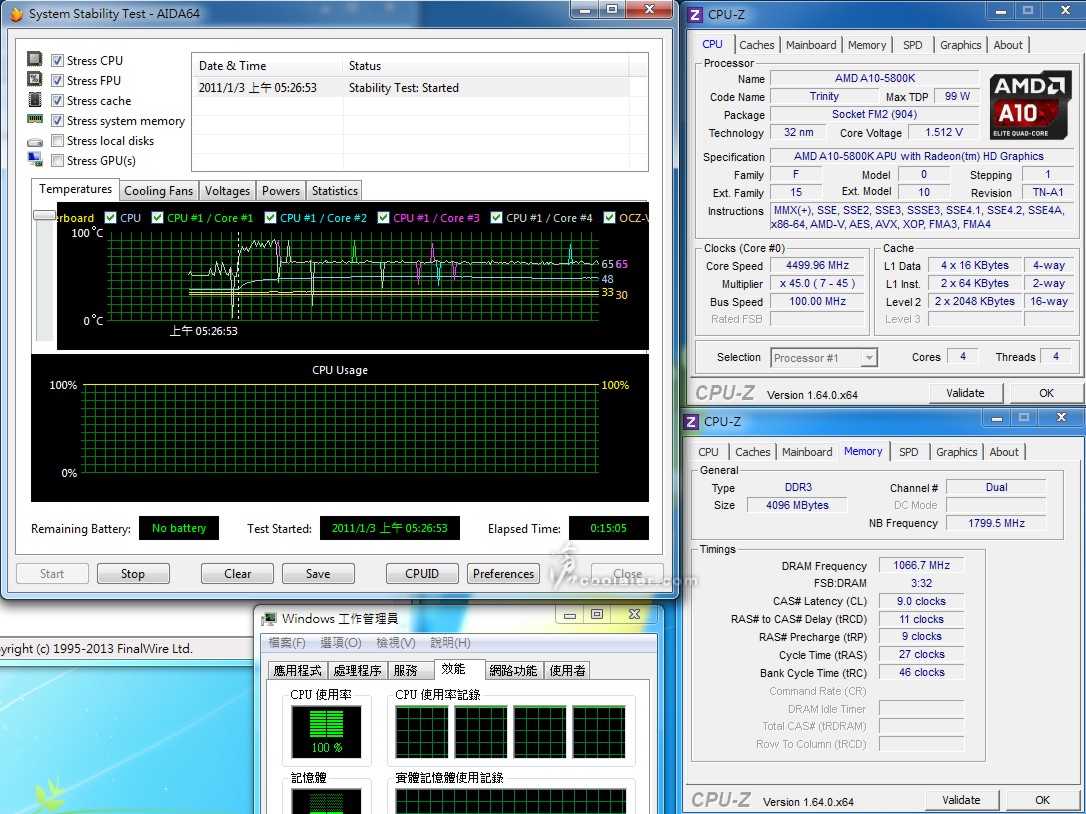Screen dimensions: 1086x814
Task: Click the AIDA64 flame icon in title bar
Action: point(15,13)
